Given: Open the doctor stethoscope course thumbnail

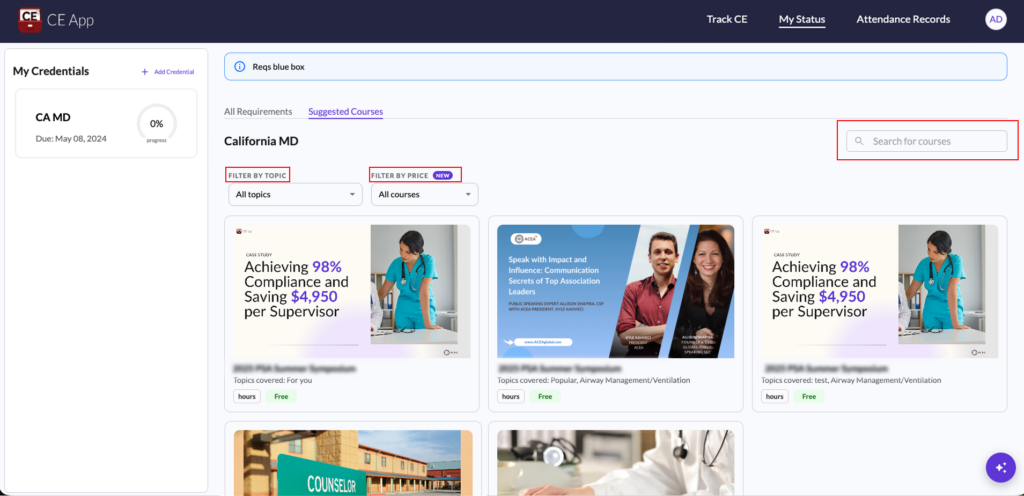Looking at the screenshot, I should [x=616, y=462].
